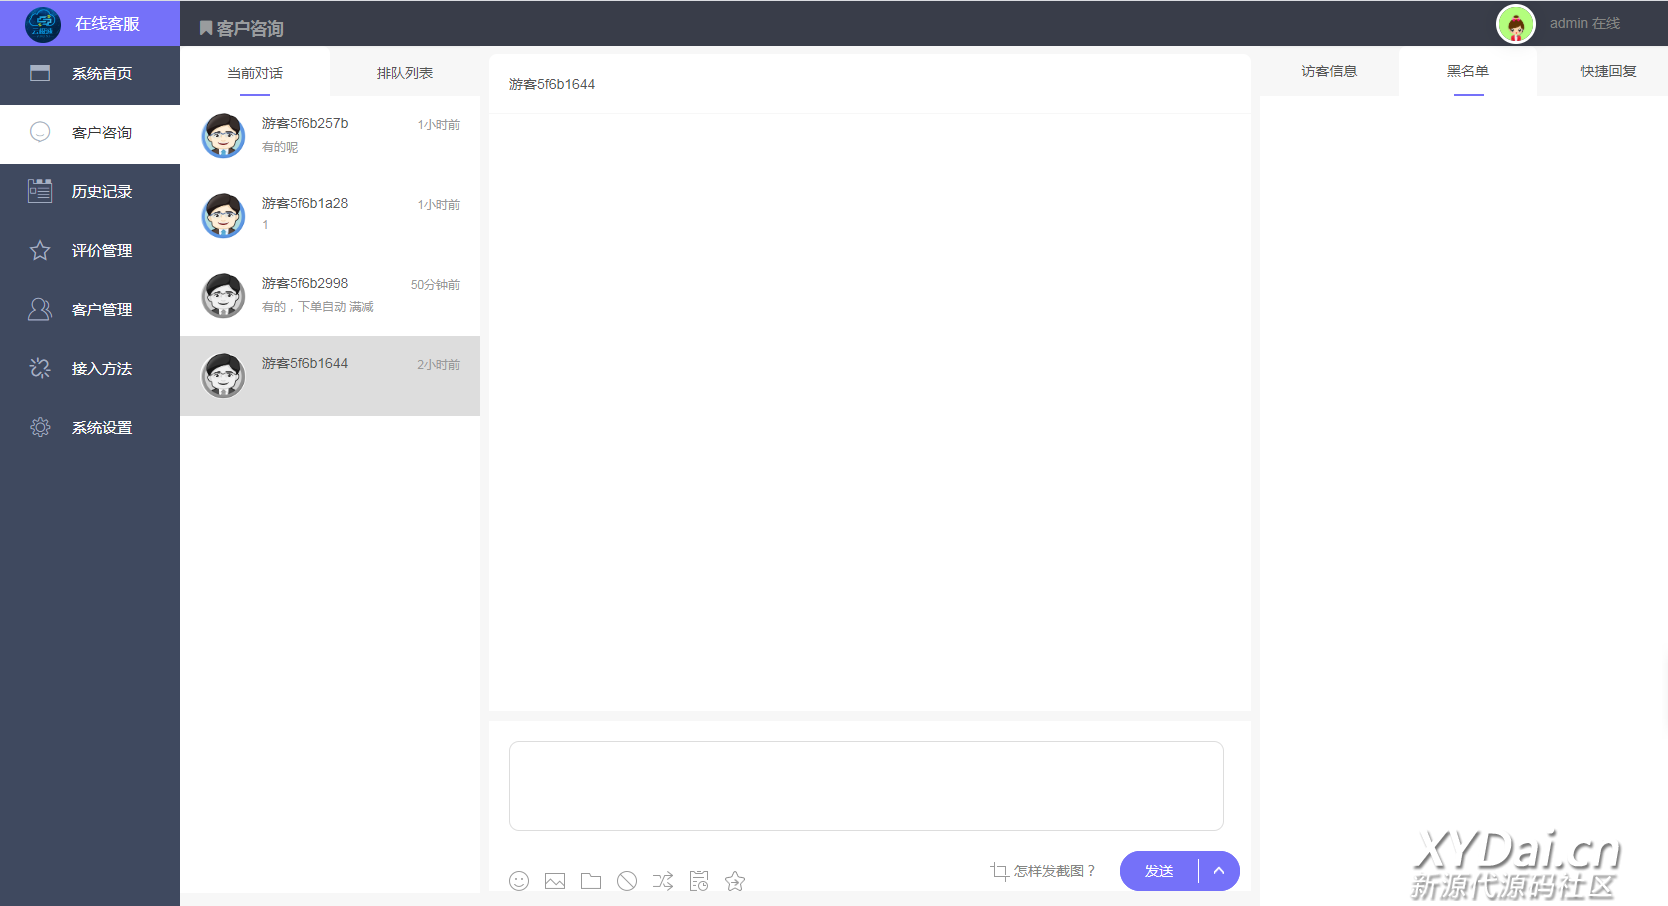The width and height of the screenshot is (1668, 906).
Task: Click avatar of 游客5f6b2998
Action: click(223, 295)
